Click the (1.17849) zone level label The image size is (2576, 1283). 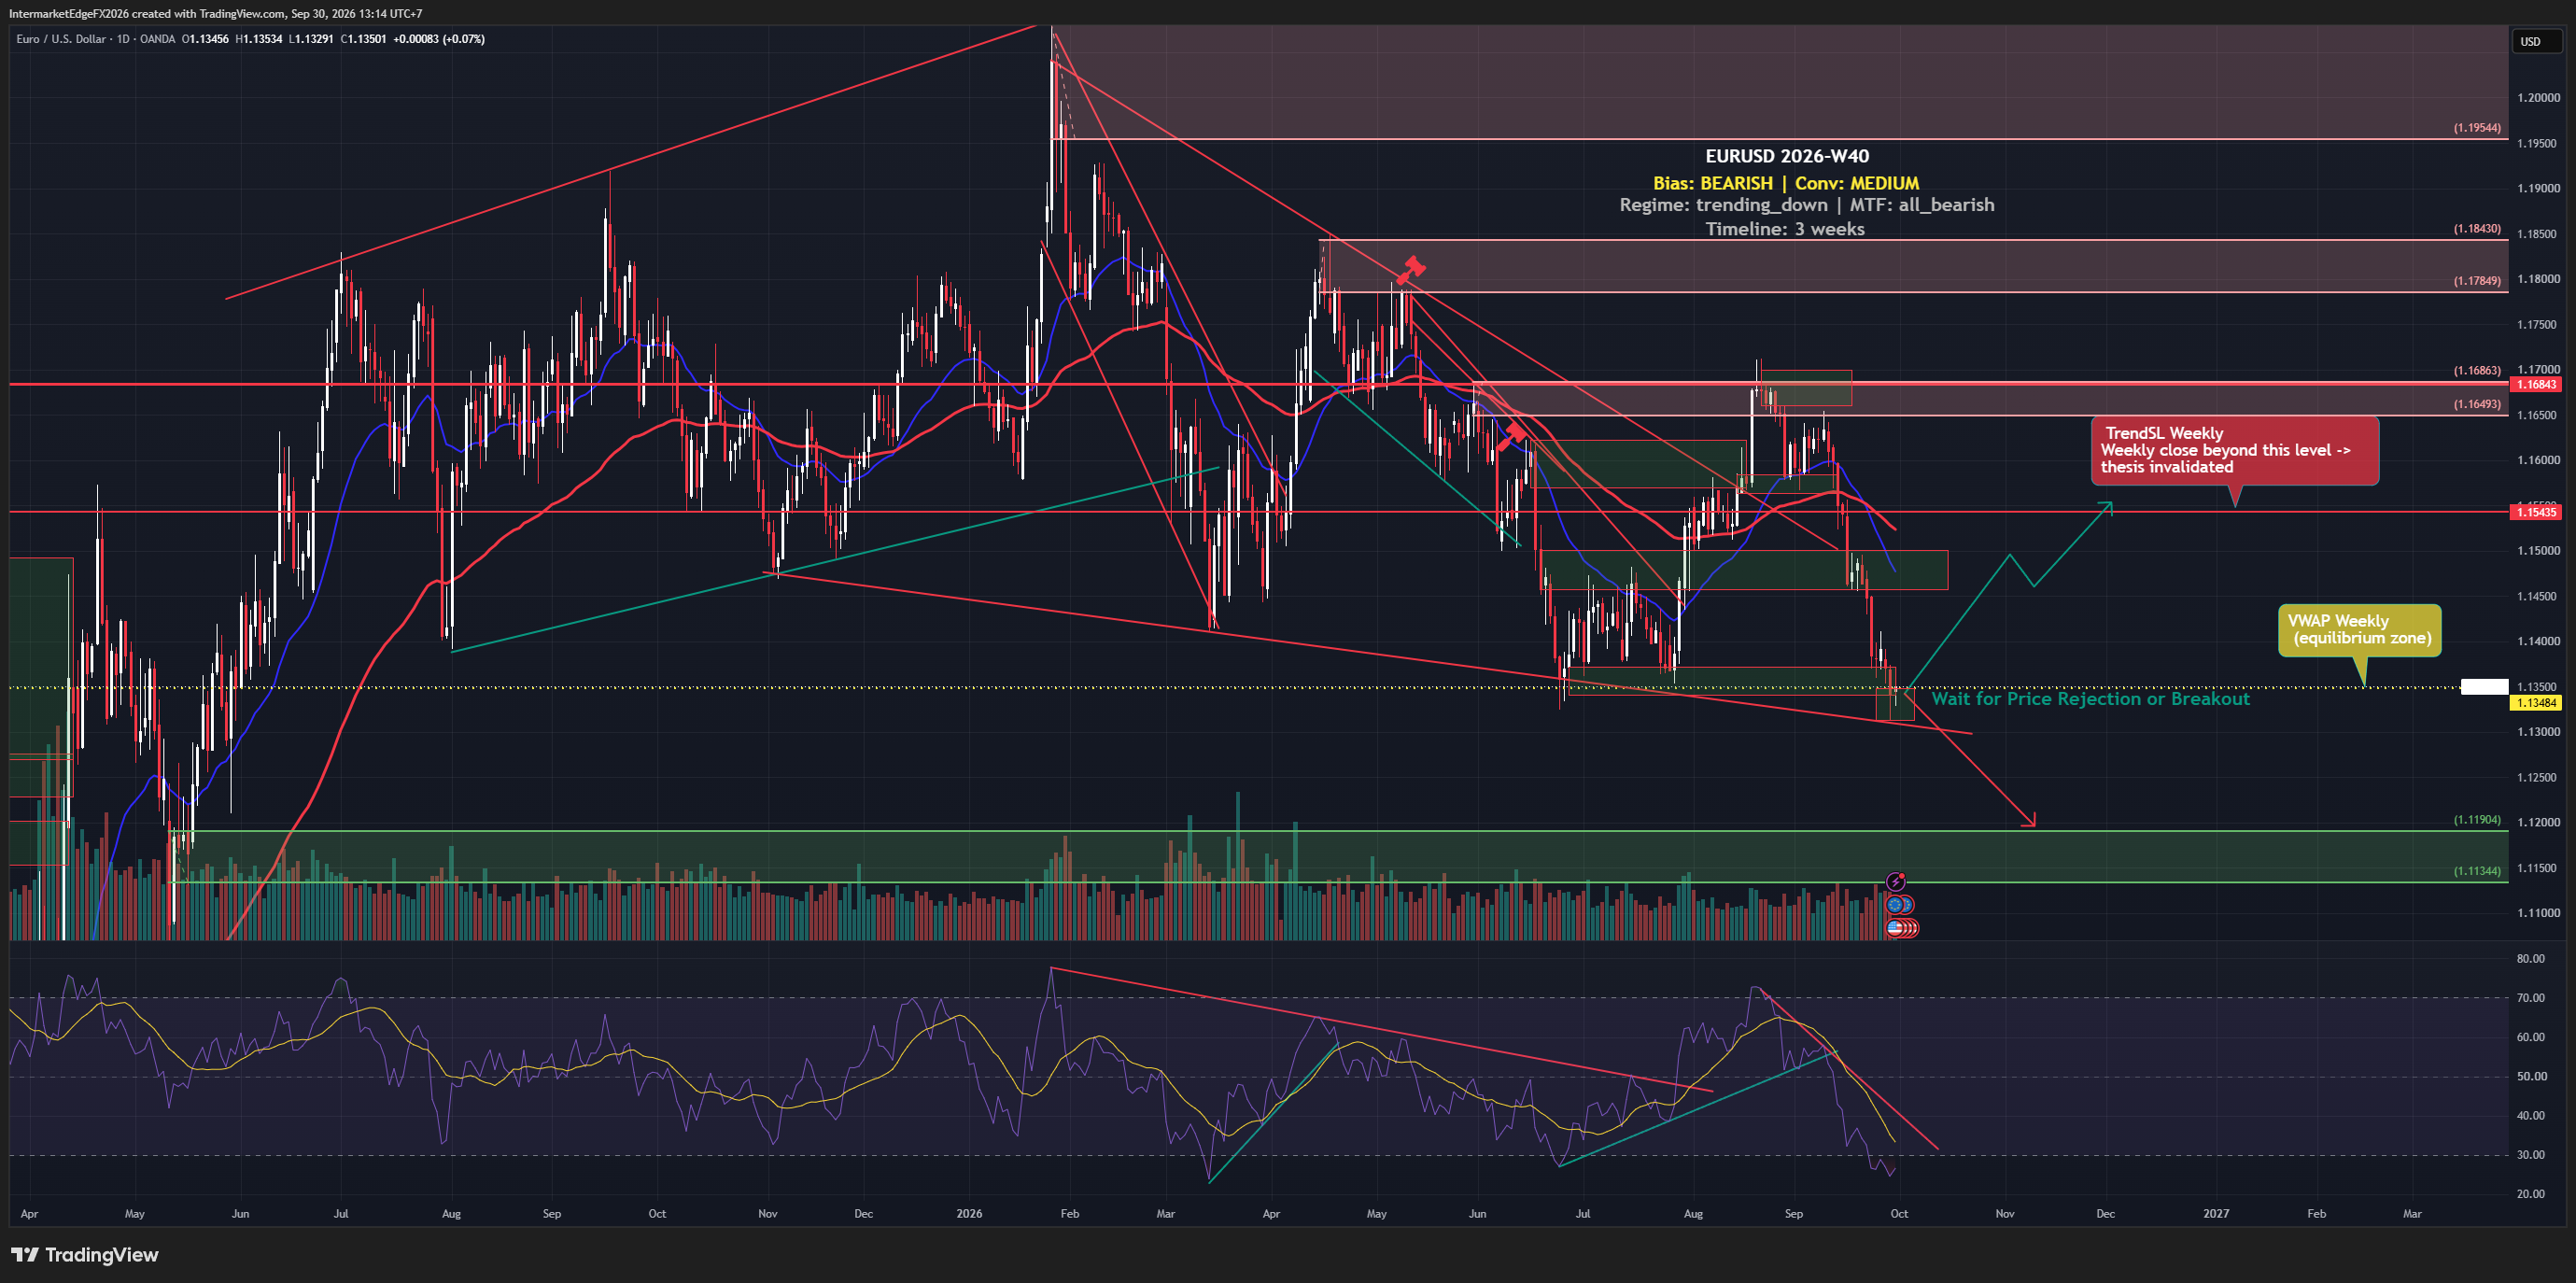[2477, 281]
